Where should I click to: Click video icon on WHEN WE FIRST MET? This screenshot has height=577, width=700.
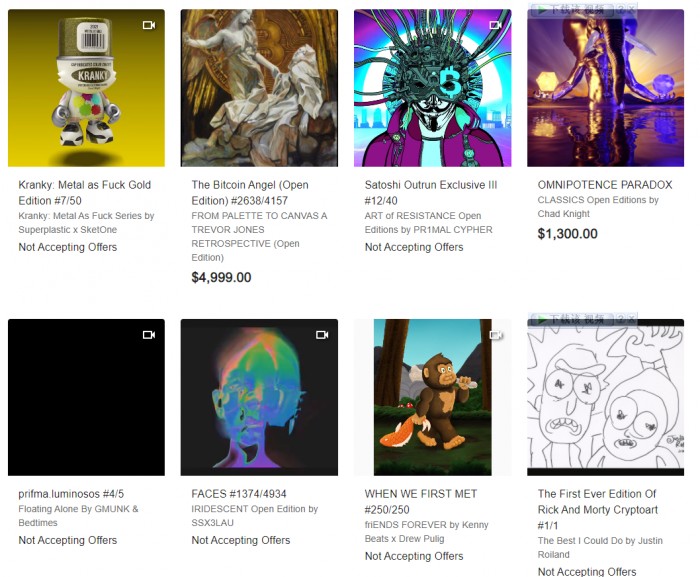pos(496,334)
